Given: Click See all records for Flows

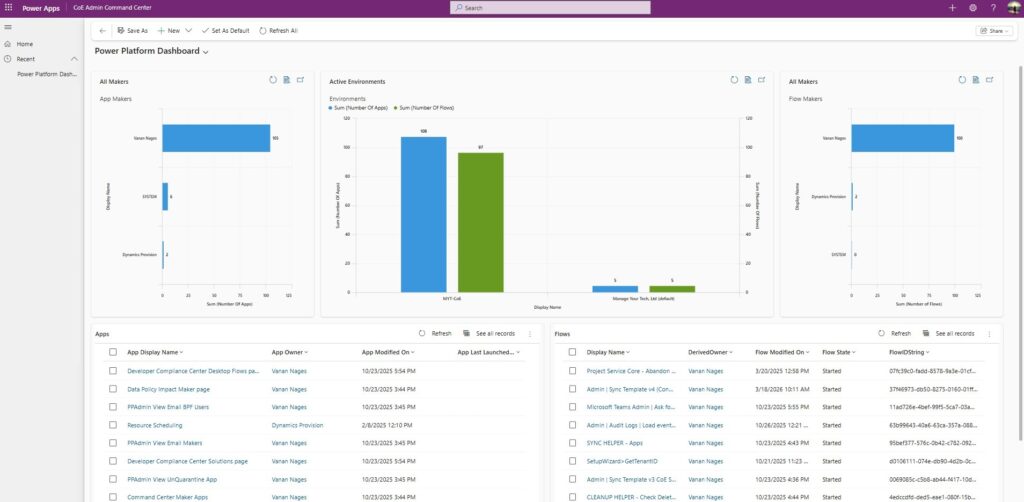Looking at the screenshot, I should (x=949, y=333).
